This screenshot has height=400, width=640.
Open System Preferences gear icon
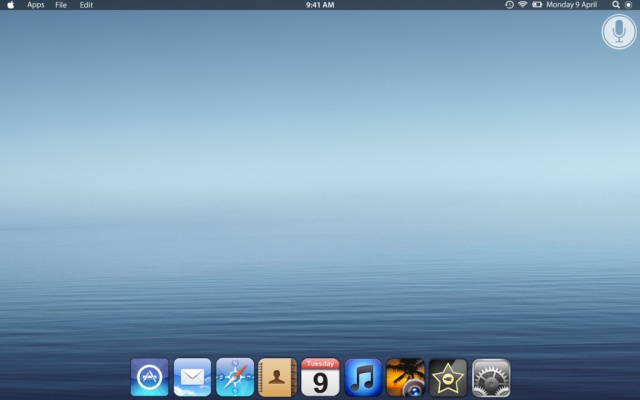[491, 378]
